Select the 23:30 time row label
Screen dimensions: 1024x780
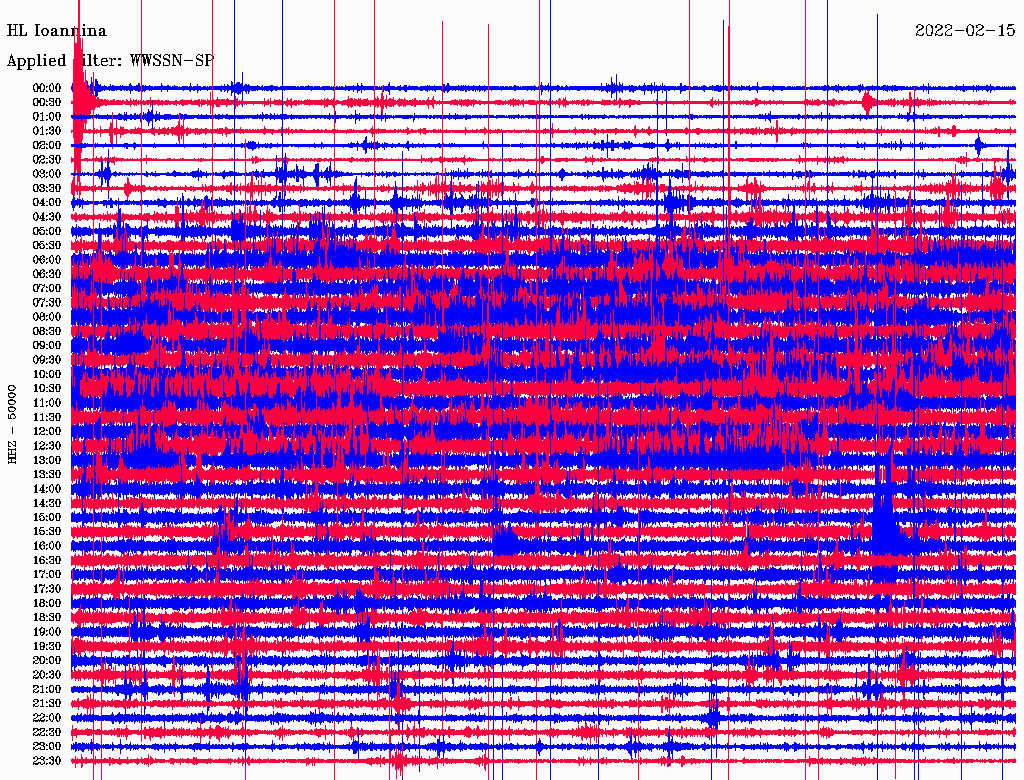click(x=47, y=760)
